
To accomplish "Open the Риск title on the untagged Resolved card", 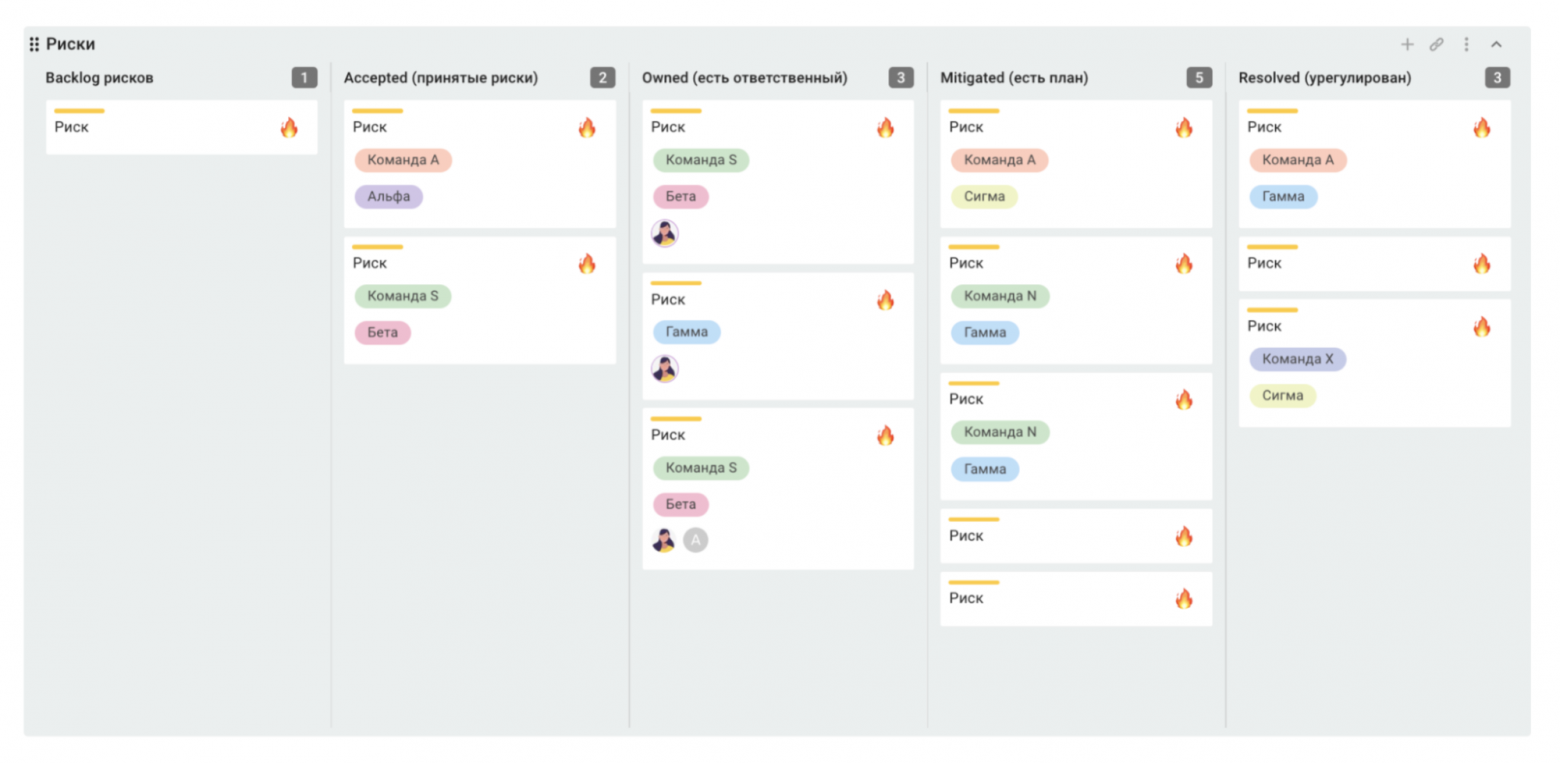I will (1264, 263).
